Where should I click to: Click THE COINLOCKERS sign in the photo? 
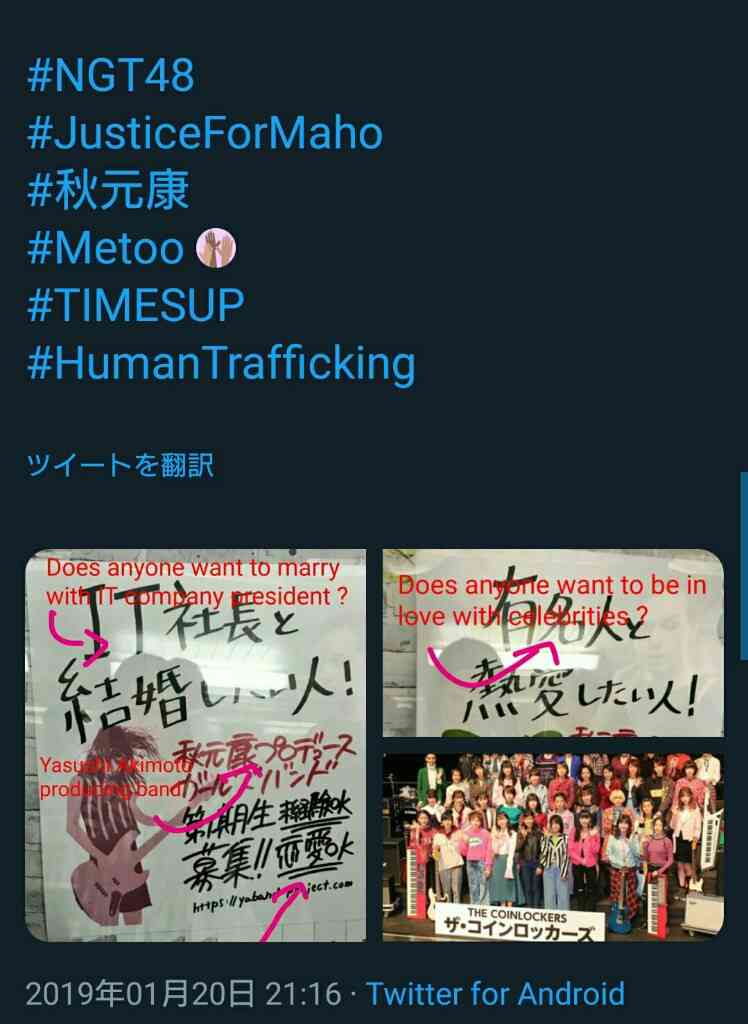[x=519, y=921]
